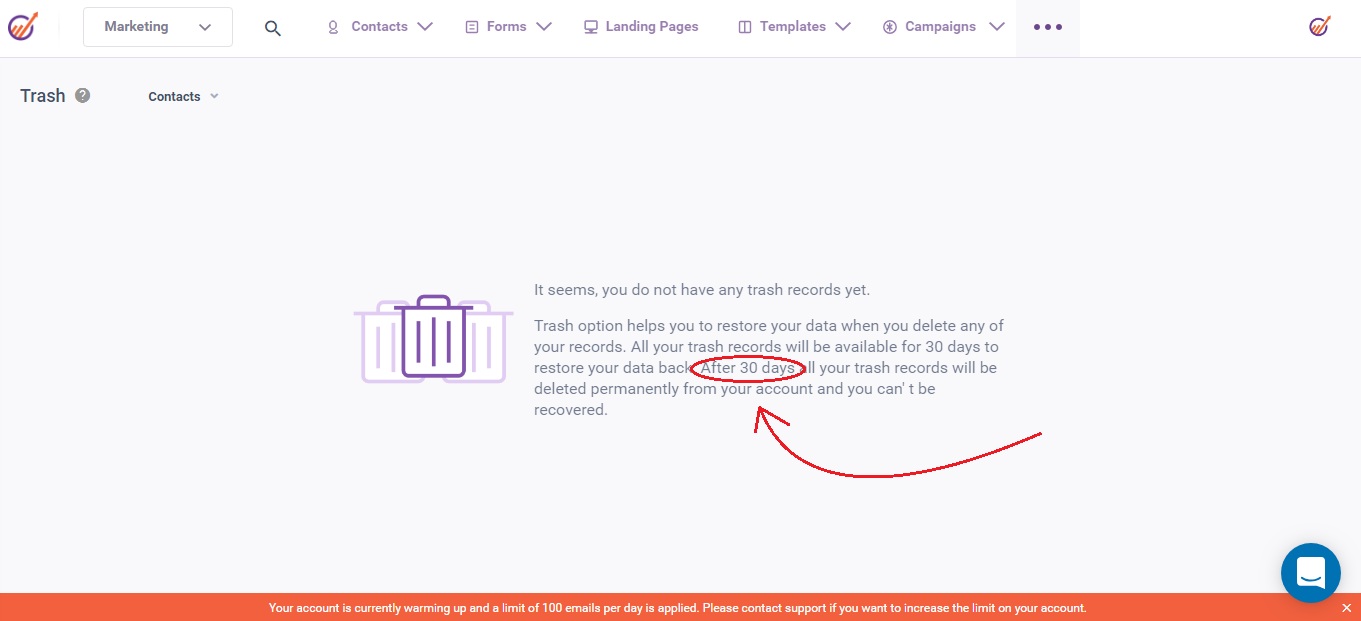Image resolution: width=1361 pixels, height=621 pixels.
Task: Click the Templates layout icon
Action: (744, 27)
